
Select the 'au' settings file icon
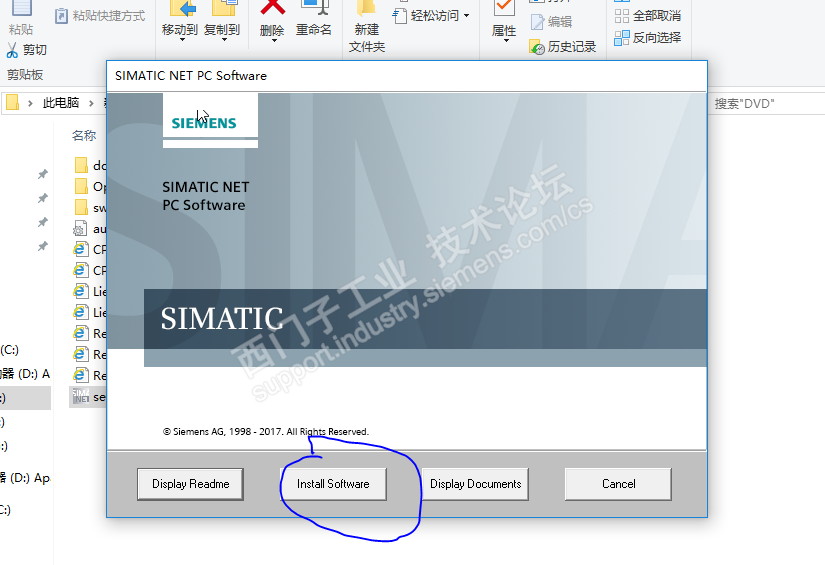click(x=80, y=228)
